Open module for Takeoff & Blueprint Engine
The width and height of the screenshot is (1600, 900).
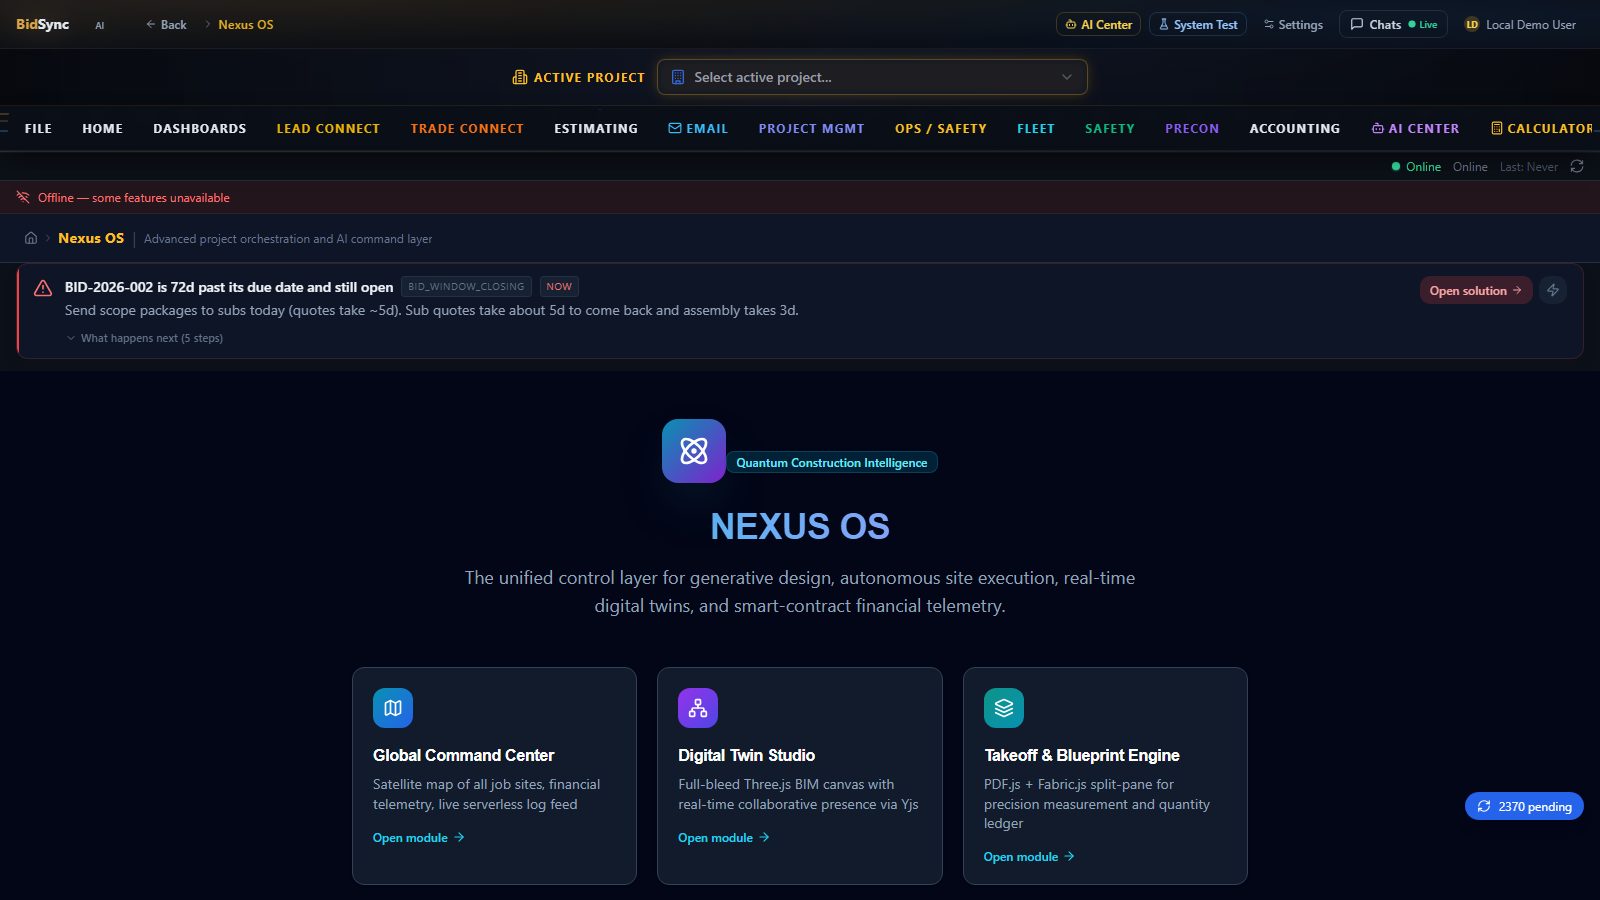coord(1029,857)
